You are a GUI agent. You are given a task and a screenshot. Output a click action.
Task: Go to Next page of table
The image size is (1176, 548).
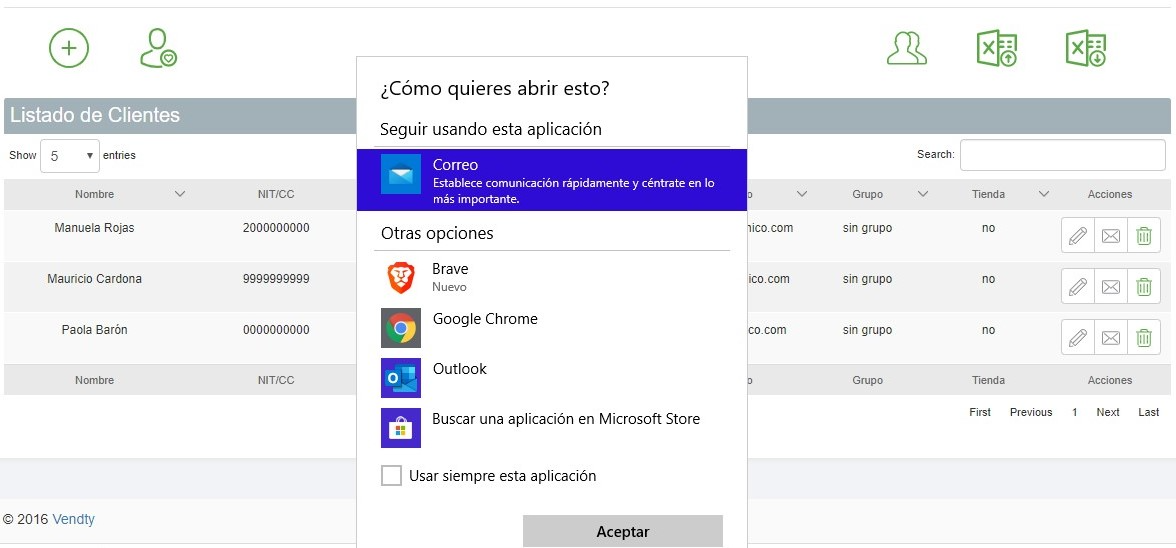(1108, 412)
